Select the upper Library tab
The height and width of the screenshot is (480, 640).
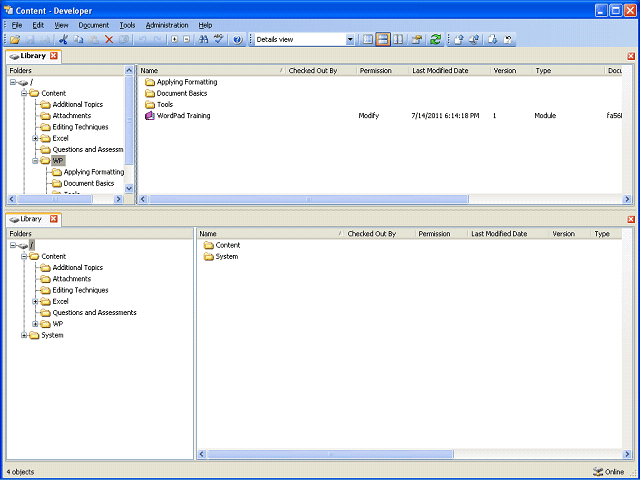(33, 56)
